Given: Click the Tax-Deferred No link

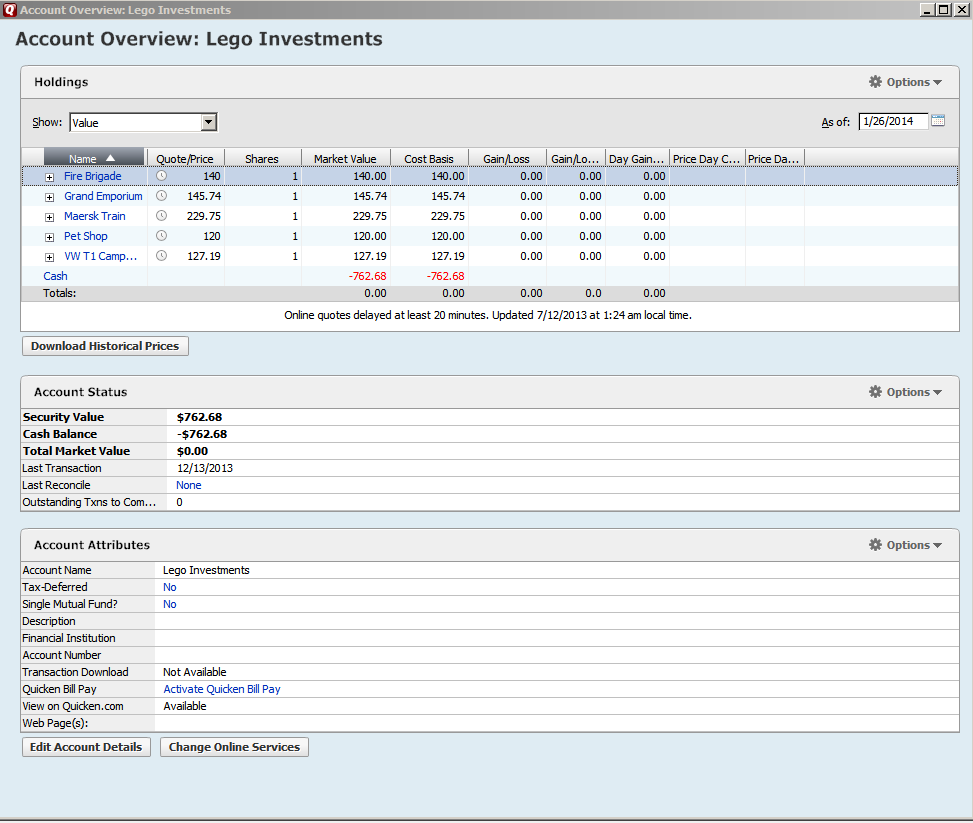Looking at the screenshot, I should coord(169,587).
